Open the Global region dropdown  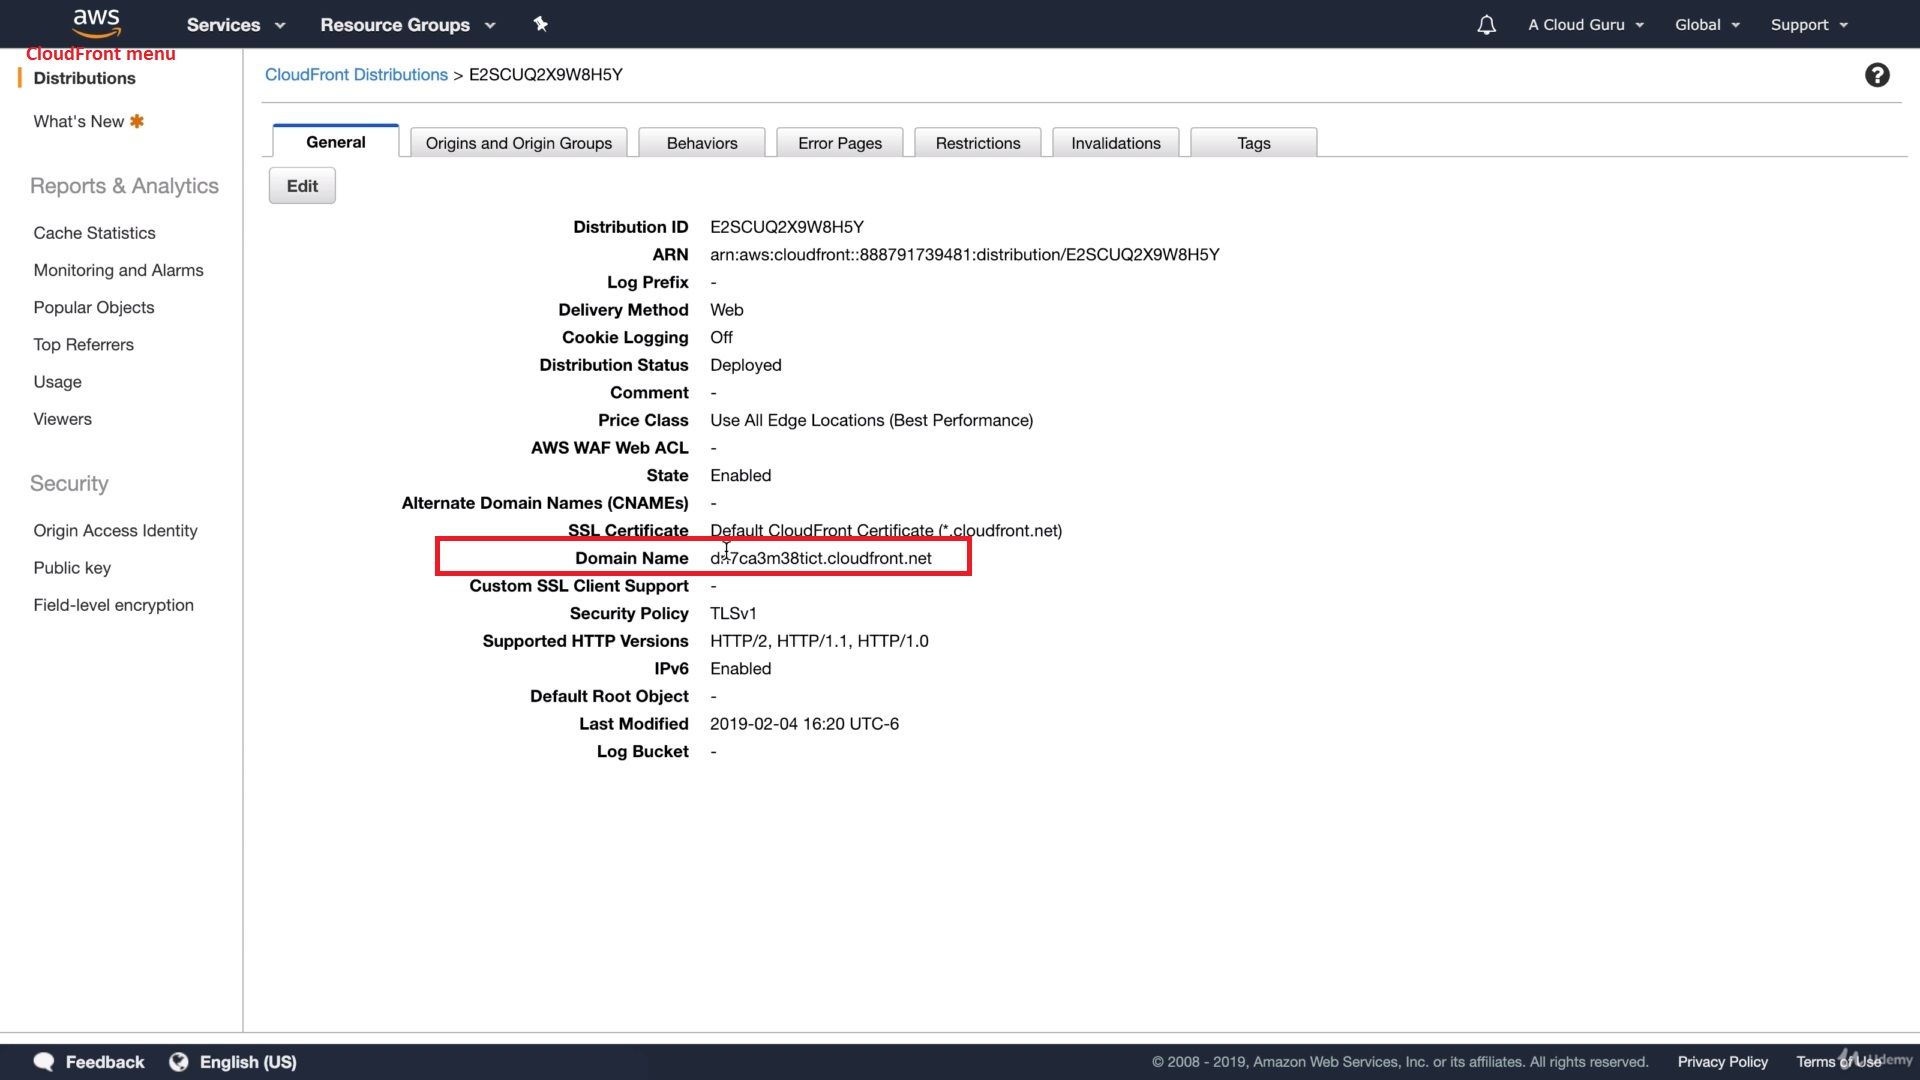1707,25
